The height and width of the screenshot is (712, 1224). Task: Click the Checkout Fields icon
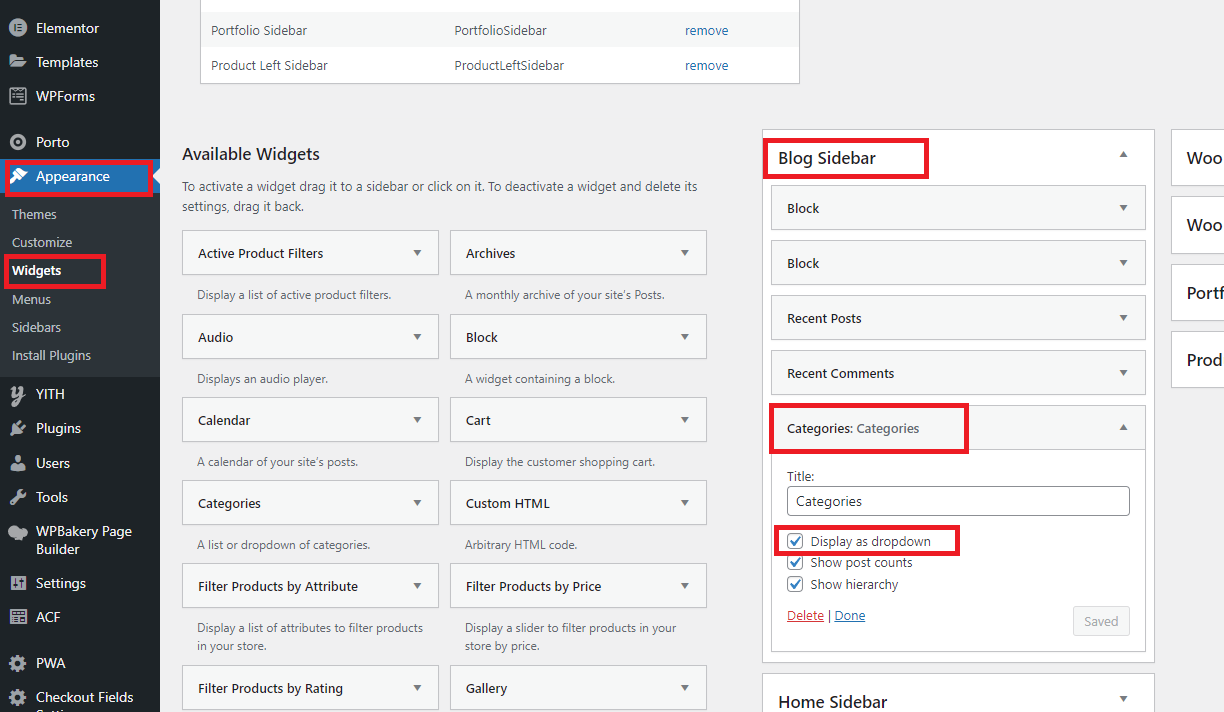click(x=18, y=697)
